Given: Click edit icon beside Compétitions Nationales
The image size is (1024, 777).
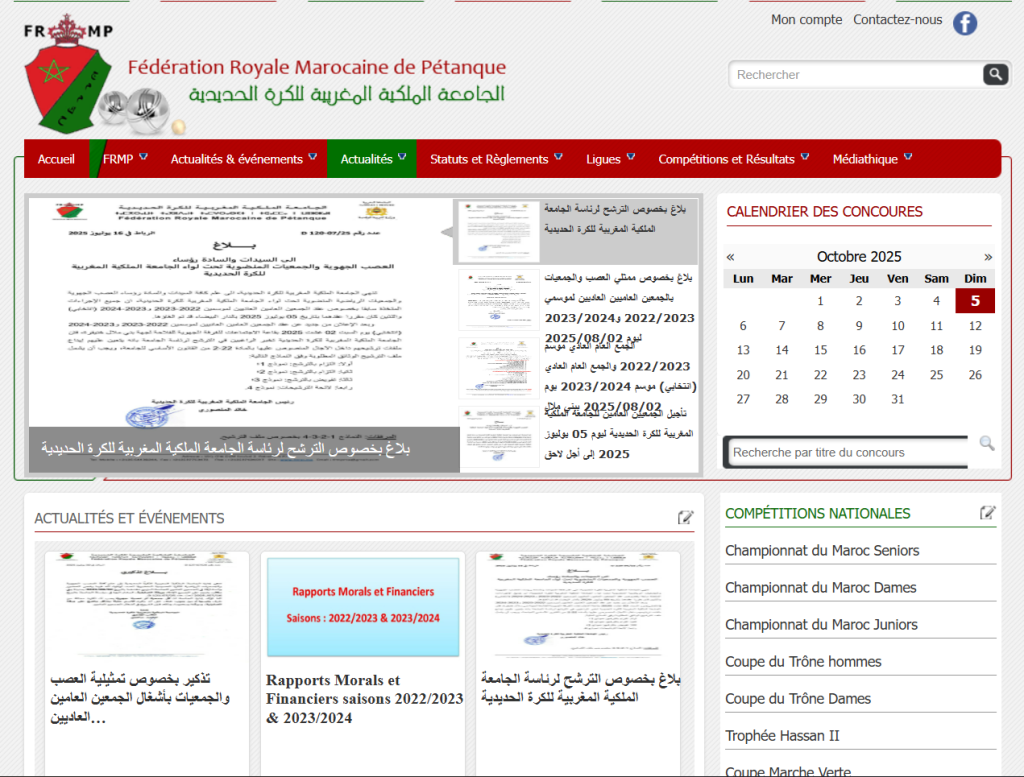Looking at the screenshot, I should click(x=987, y=513).
